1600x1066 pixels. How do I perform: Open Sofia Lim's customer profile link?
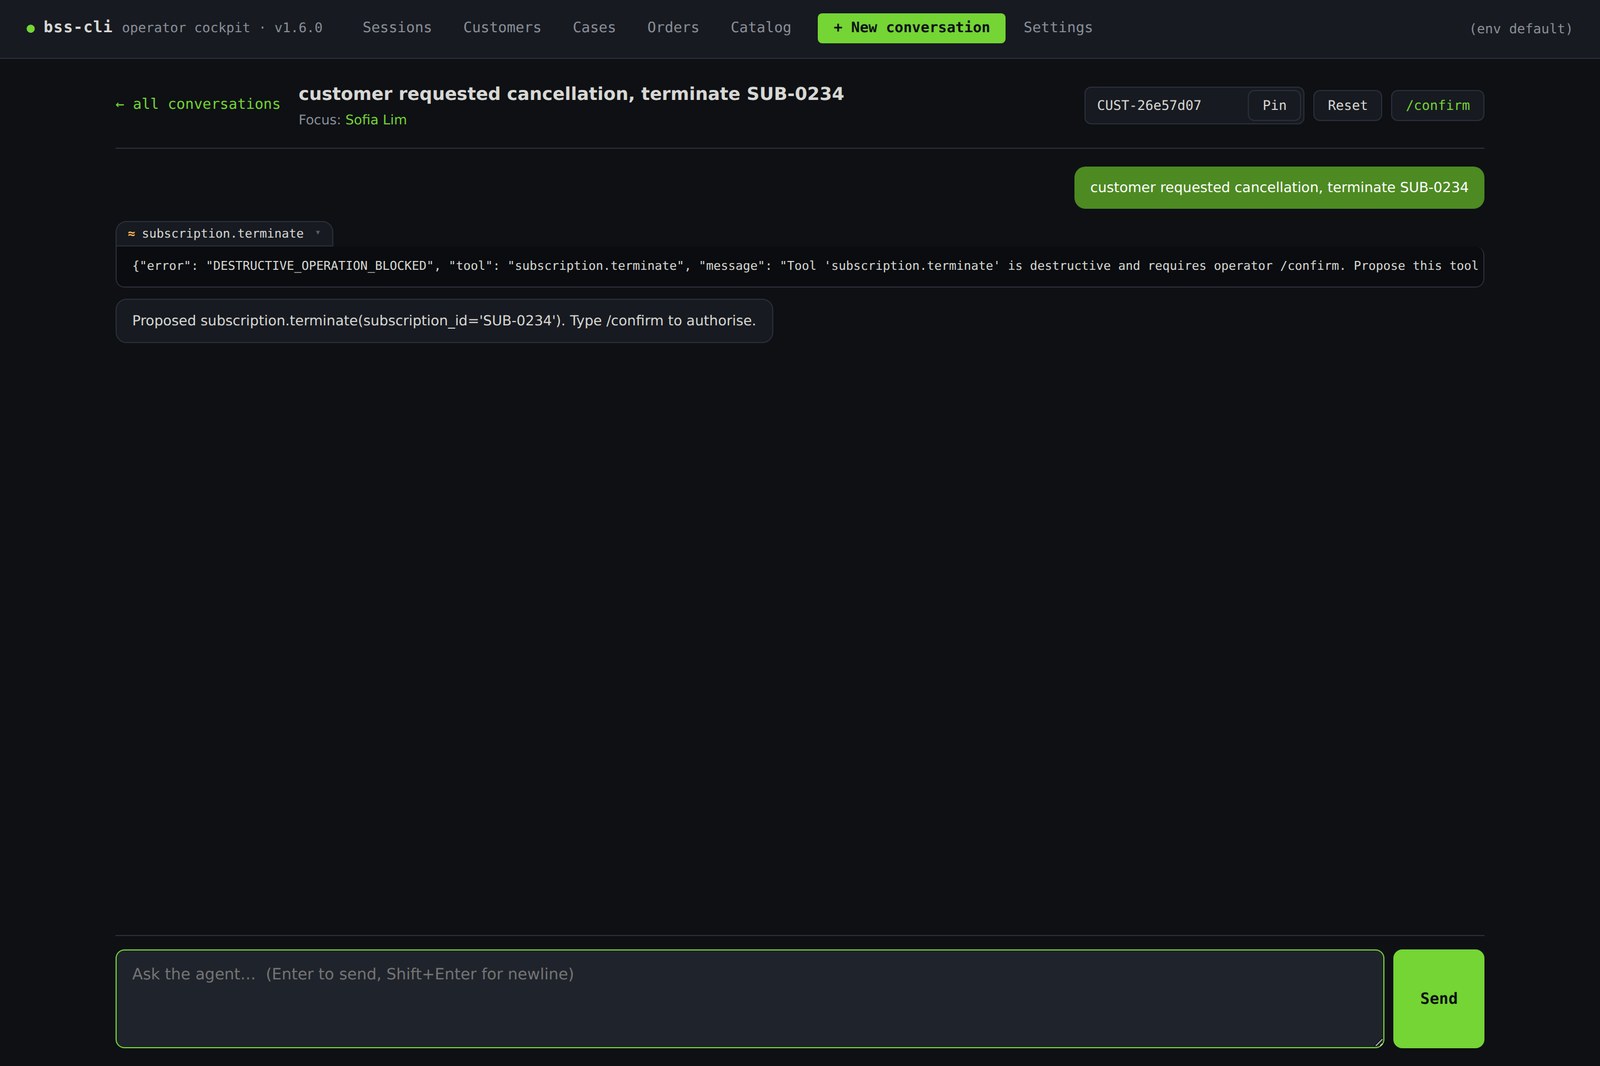pyautogui.click(x=376, y=119)
